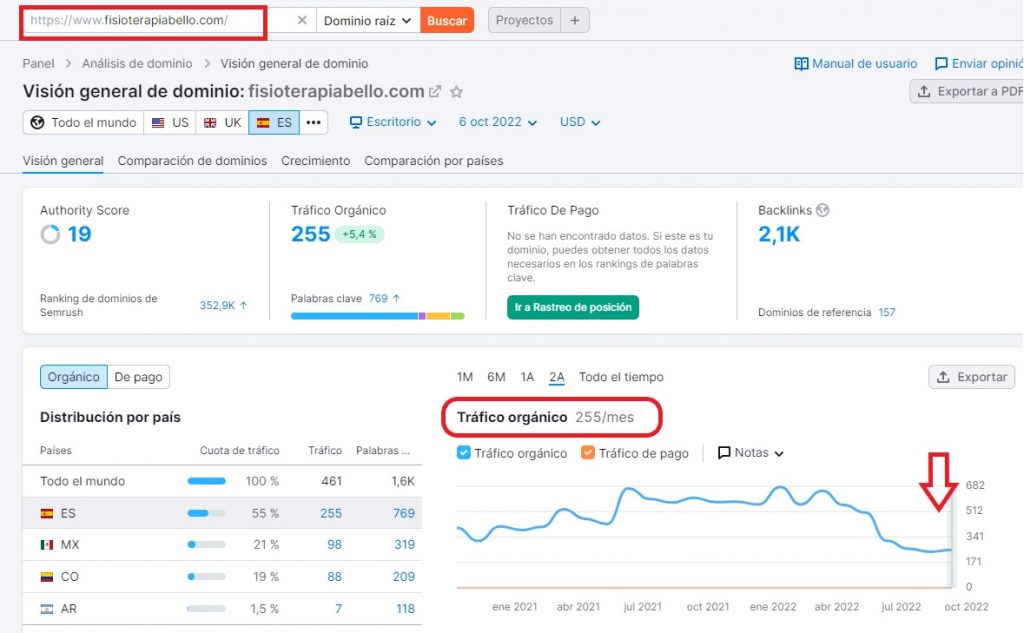1024x633 pixels.
Task: Click the question mark icon next to Backlinks
Action: [x=821, y=210]
